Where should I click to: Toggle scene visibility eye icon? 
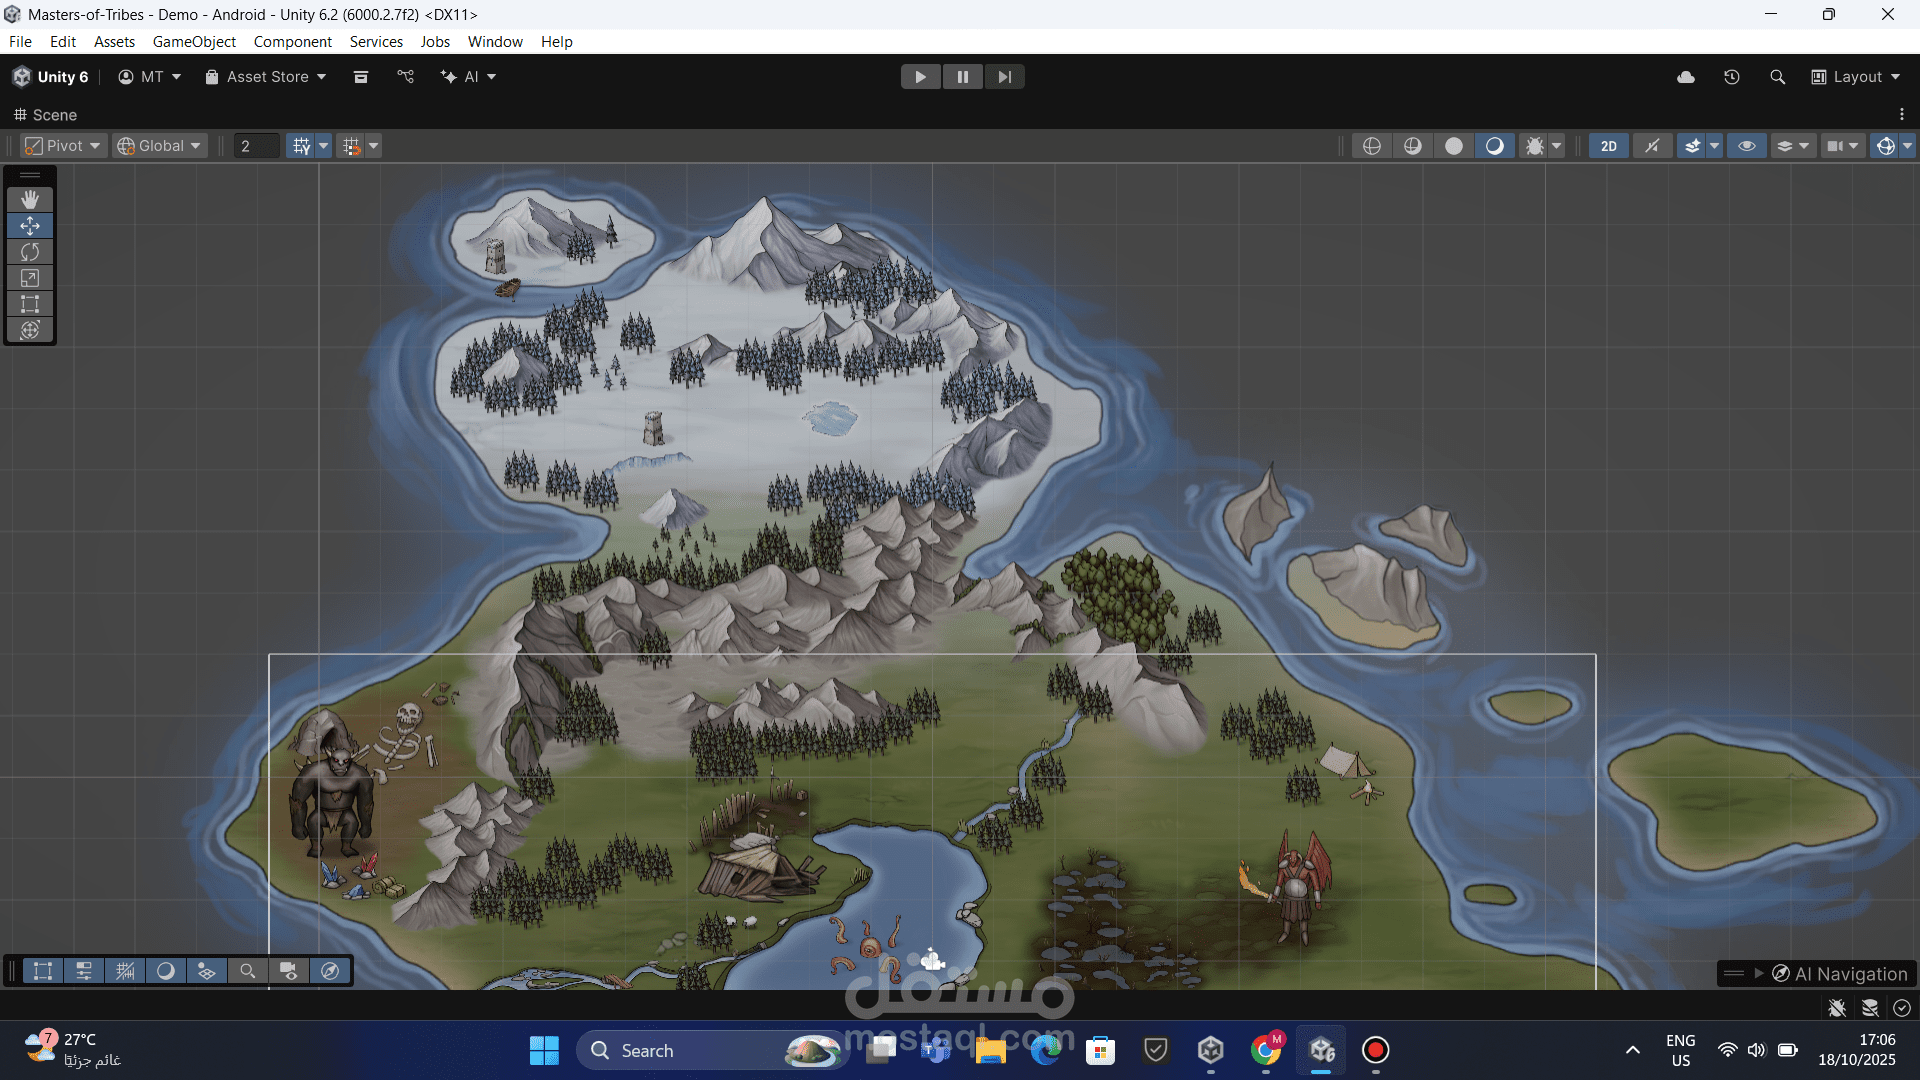(x=1747, y=146)
